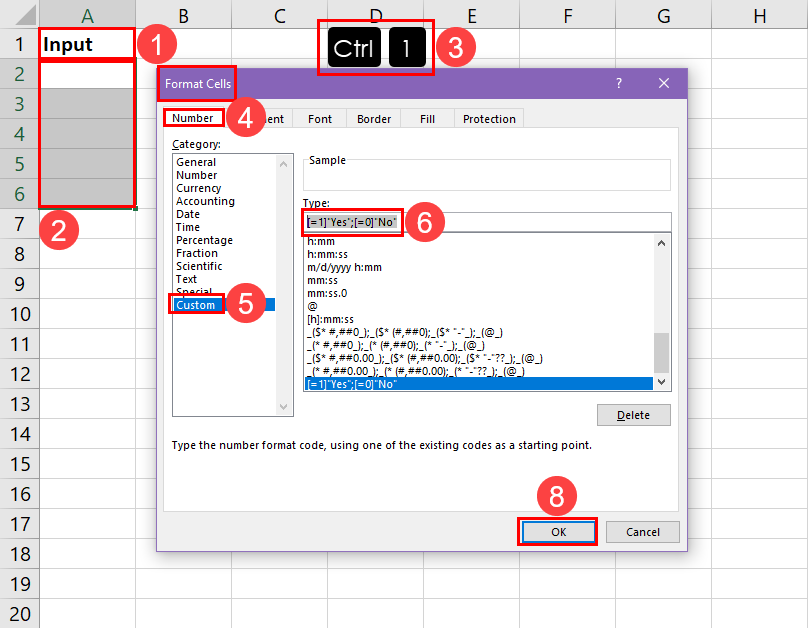Image resolution: width=808 pixels, height=628 pixels.
Task: Close the Format Cells dialog
Action: (664, 83)
